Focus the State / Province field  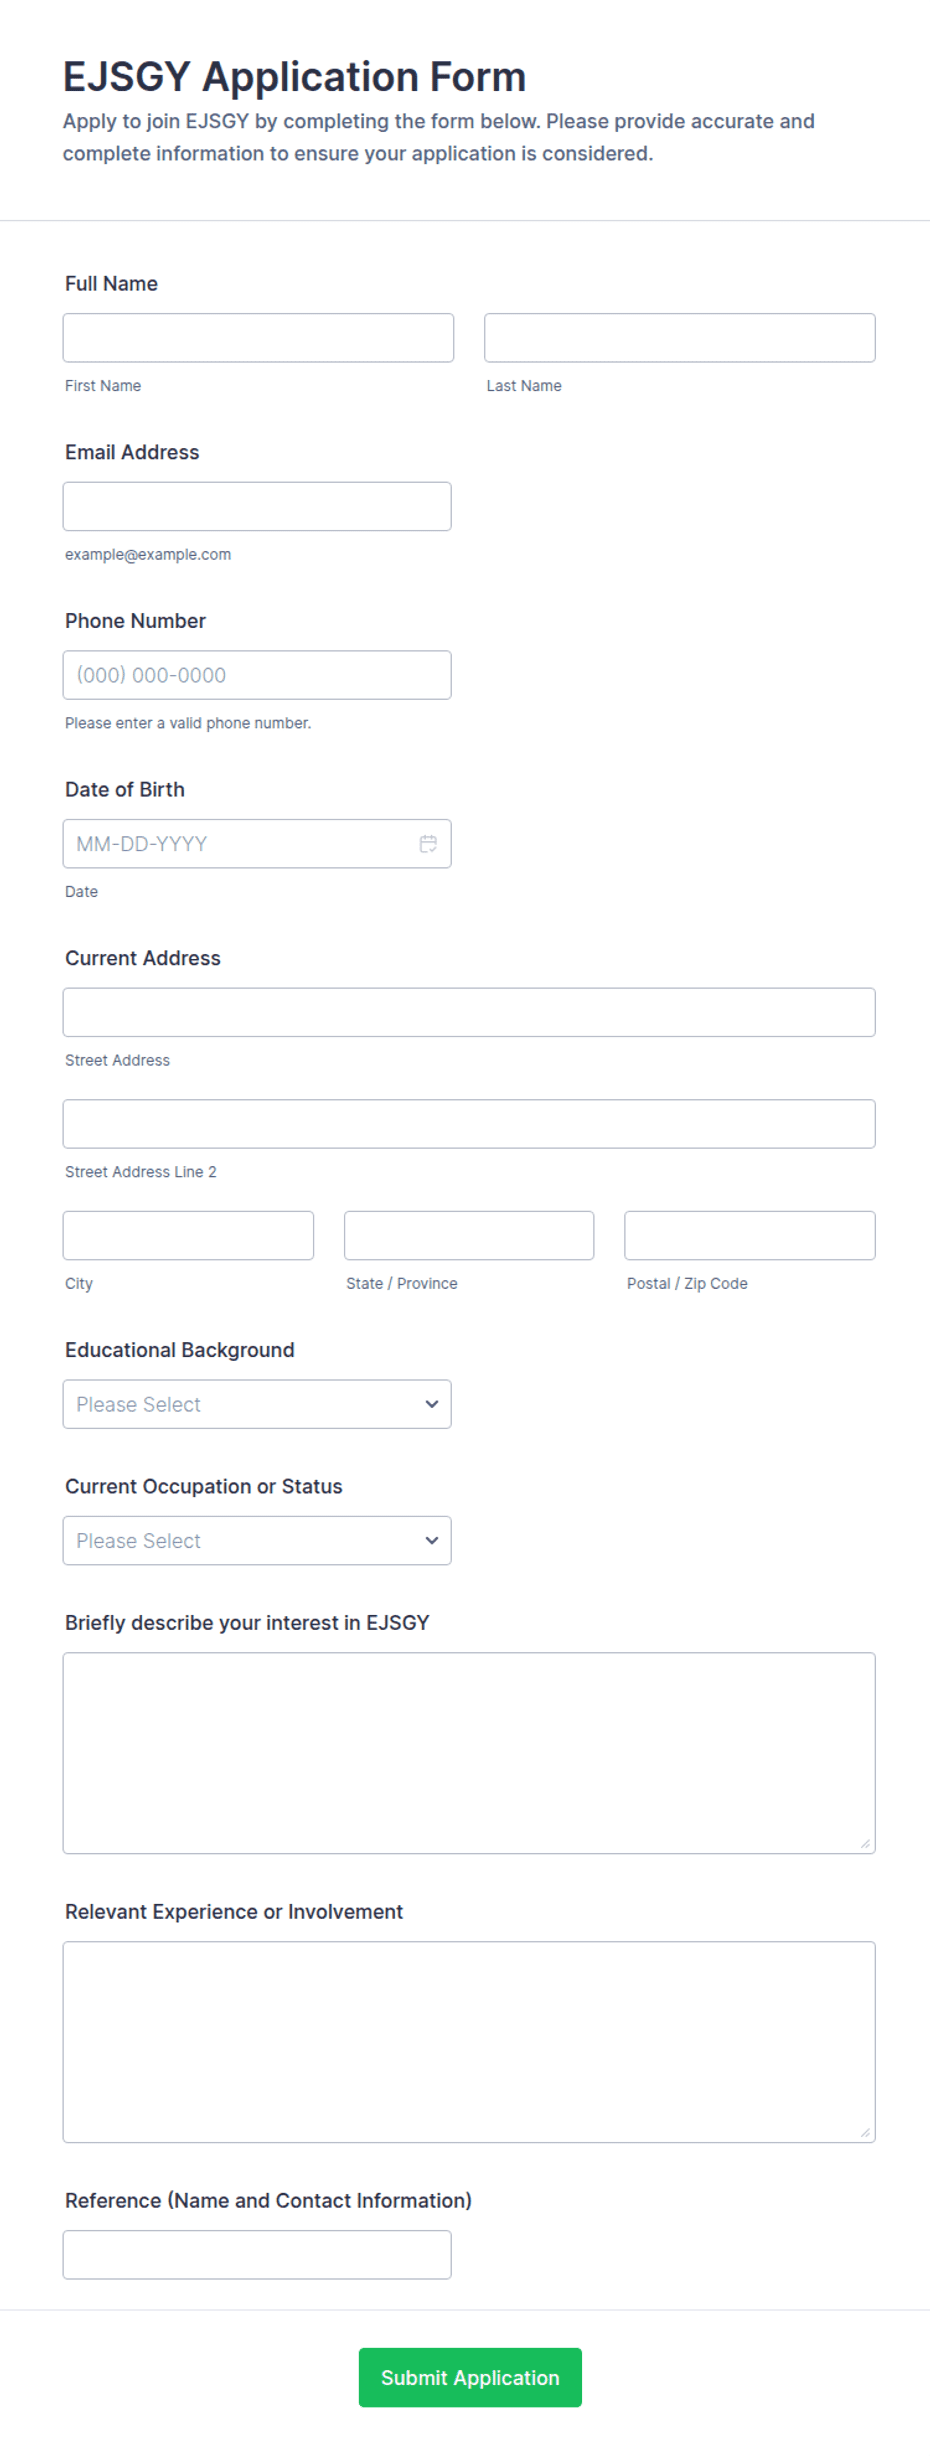click(469, 1235)
